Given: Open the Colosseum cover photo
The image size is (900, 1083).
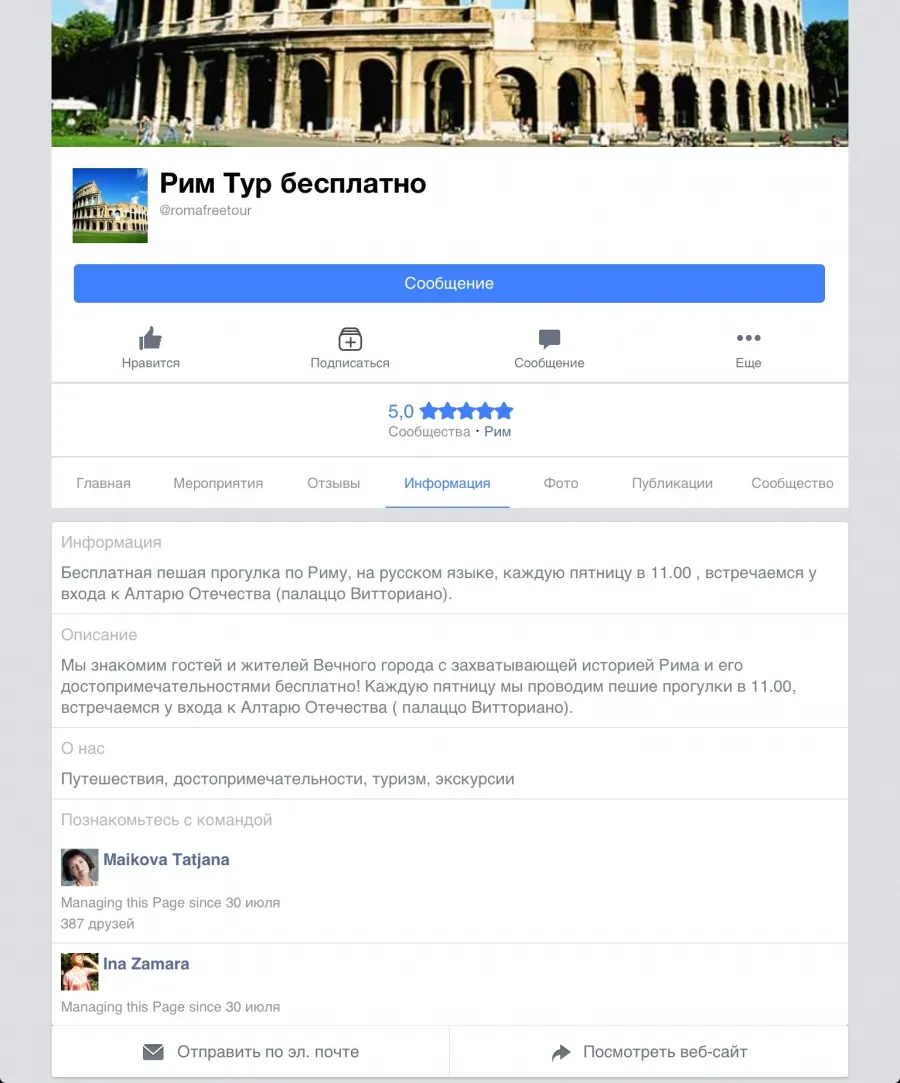Looking at the screenshot, I should click(x=450, y=73).
